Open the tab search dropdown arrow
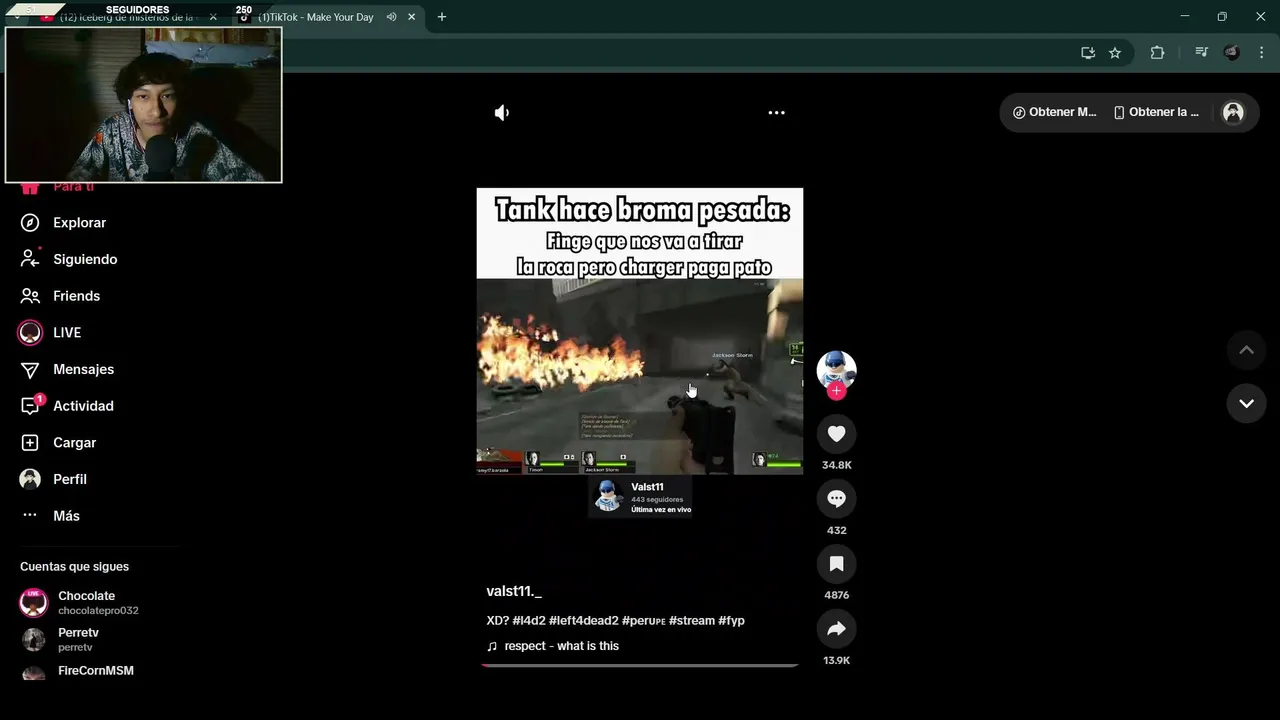The image size is (1280, 720). 17,17
